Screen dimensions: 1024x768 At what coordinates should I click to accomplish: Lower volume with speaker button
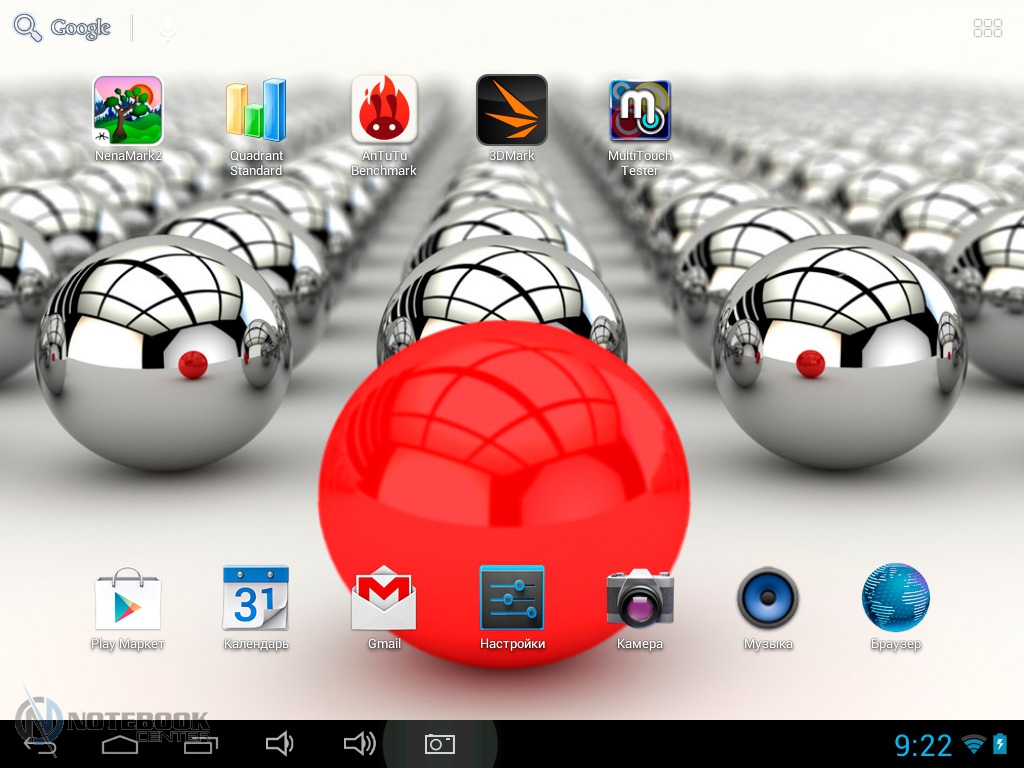click(279, 744)
